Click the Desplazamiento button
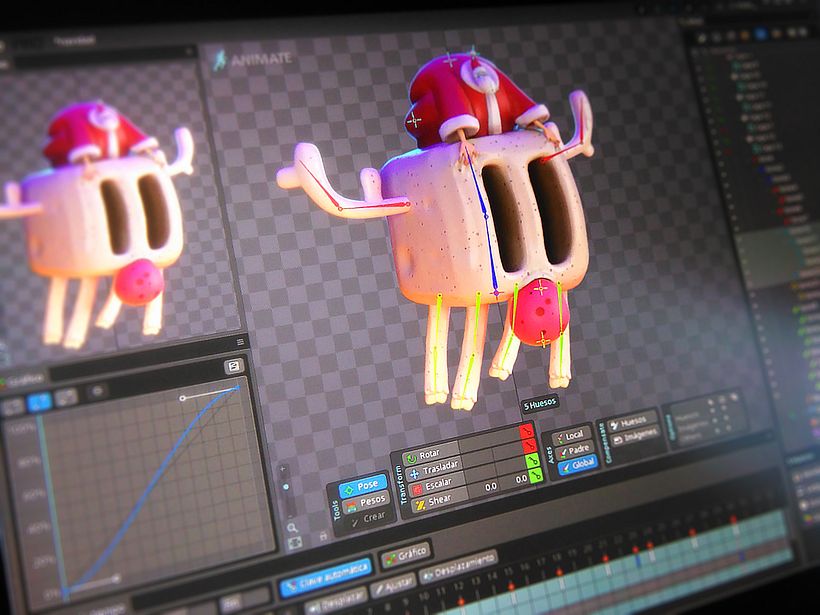Viewport: 820px width, 615px height. pos(459,566)
